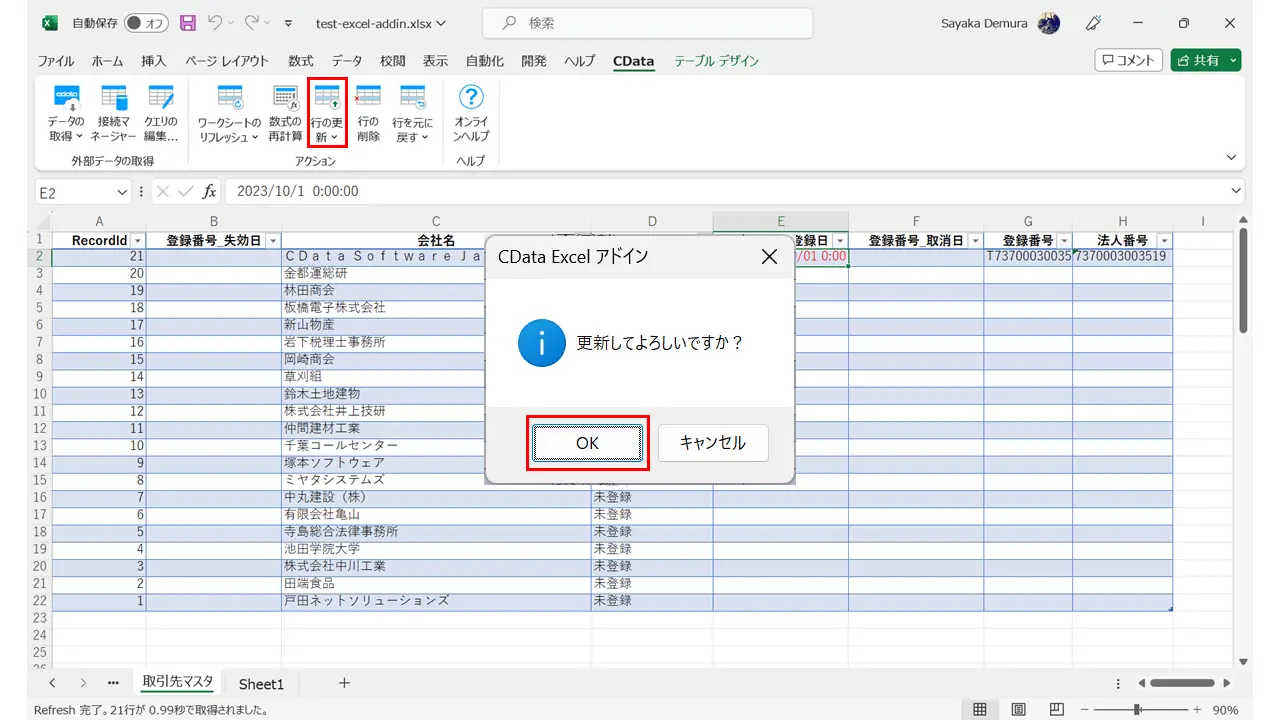
Task: Switch to the Sheet1 worksheet tab
Action: pyautogui.click(x=261, y=684)
